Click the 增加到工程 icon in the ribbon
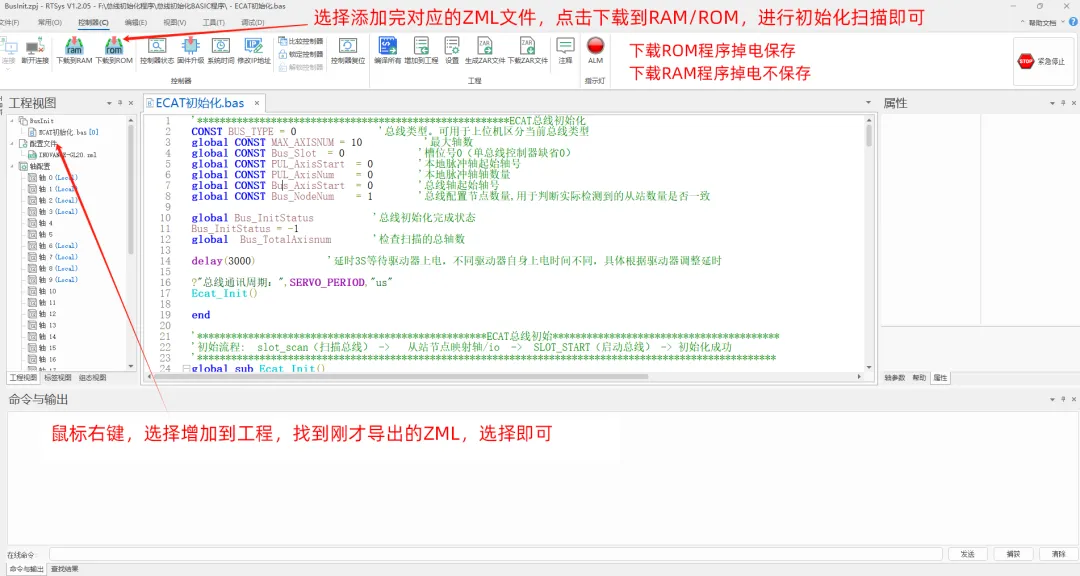Screen dimensions: 1080x576 (x=422, y=52)
